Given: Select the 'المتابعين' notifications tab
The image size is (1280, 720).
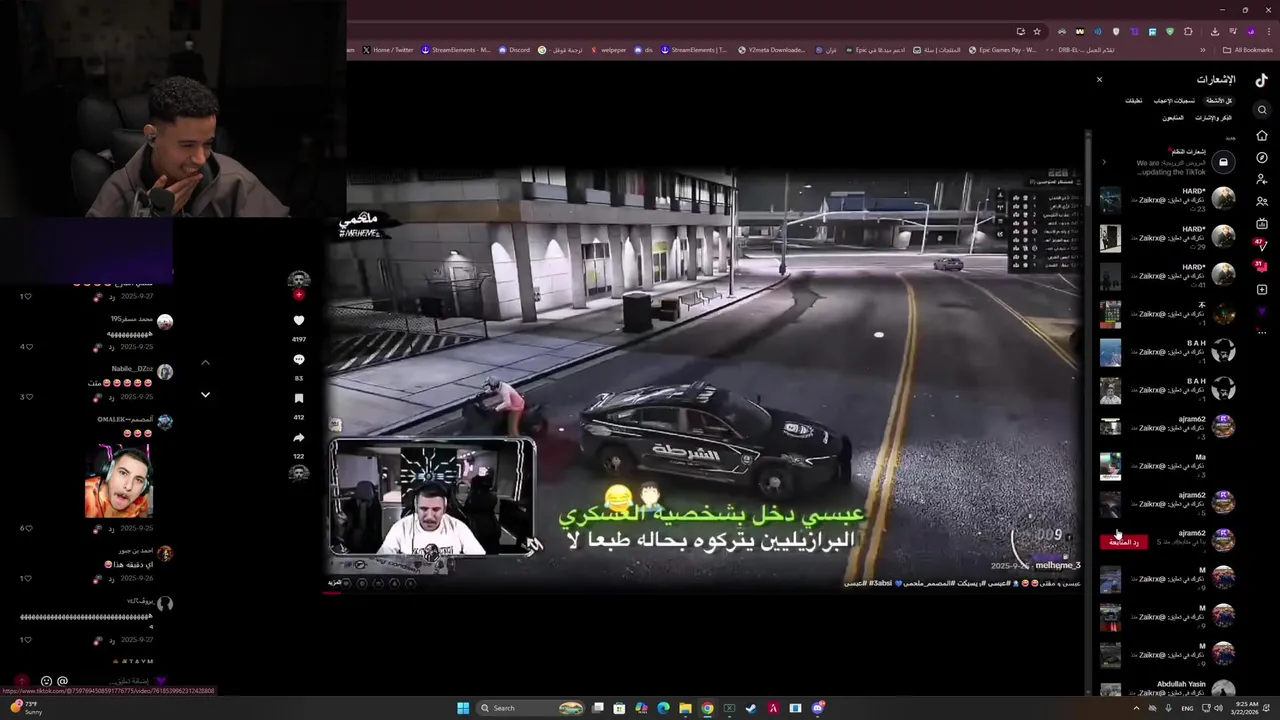Looking at the screenshot, I should 1172,118.
